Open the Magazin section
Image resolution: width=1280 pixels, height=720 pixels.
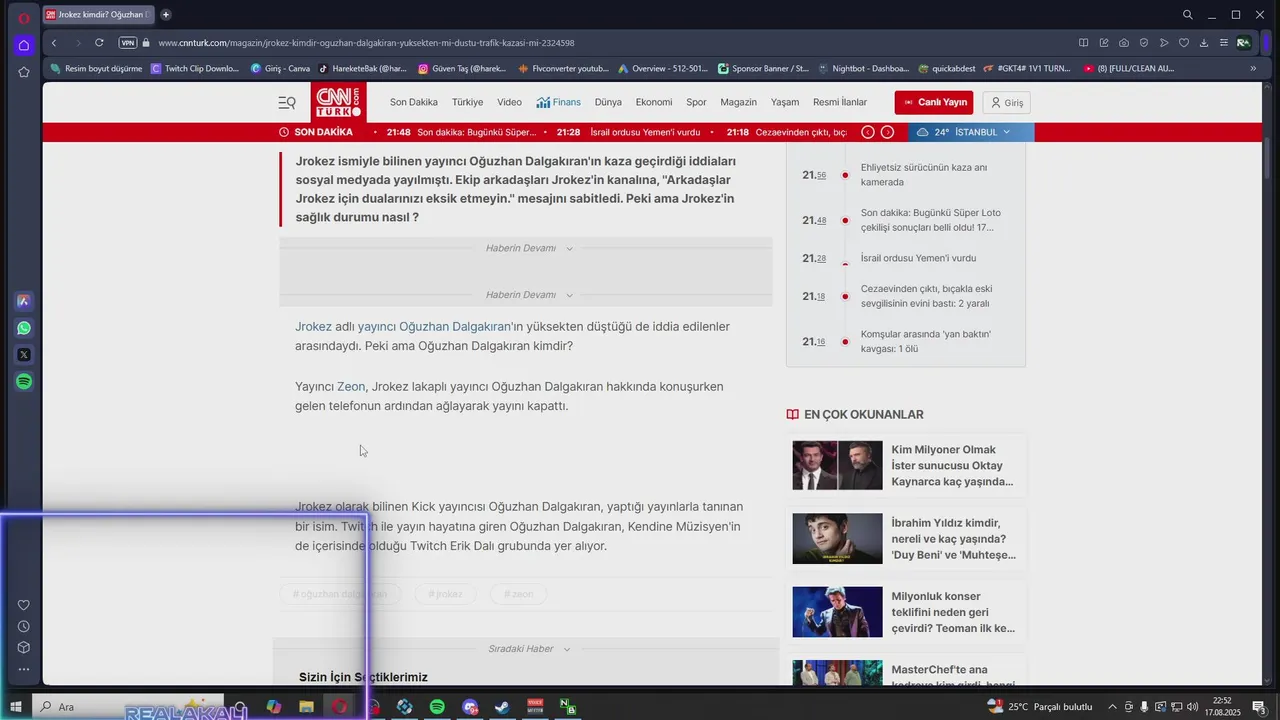(738, 102)
